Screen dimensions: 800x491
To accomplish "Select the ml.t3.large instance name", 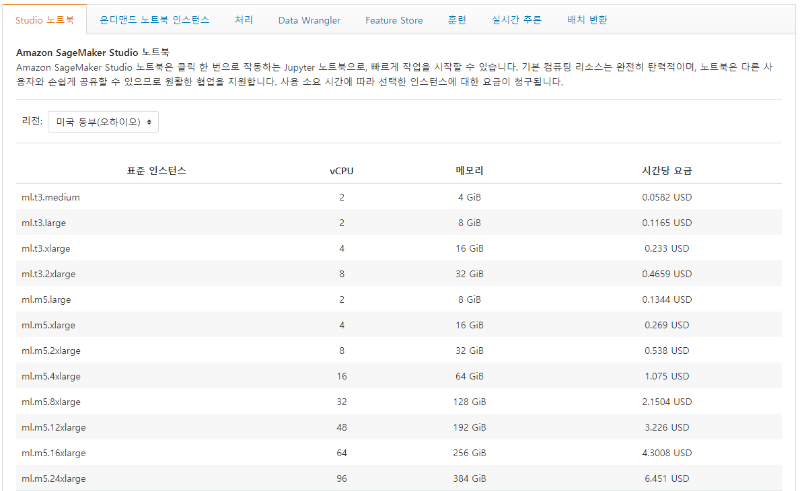I will pyautogui.click(x=43, y=223).
